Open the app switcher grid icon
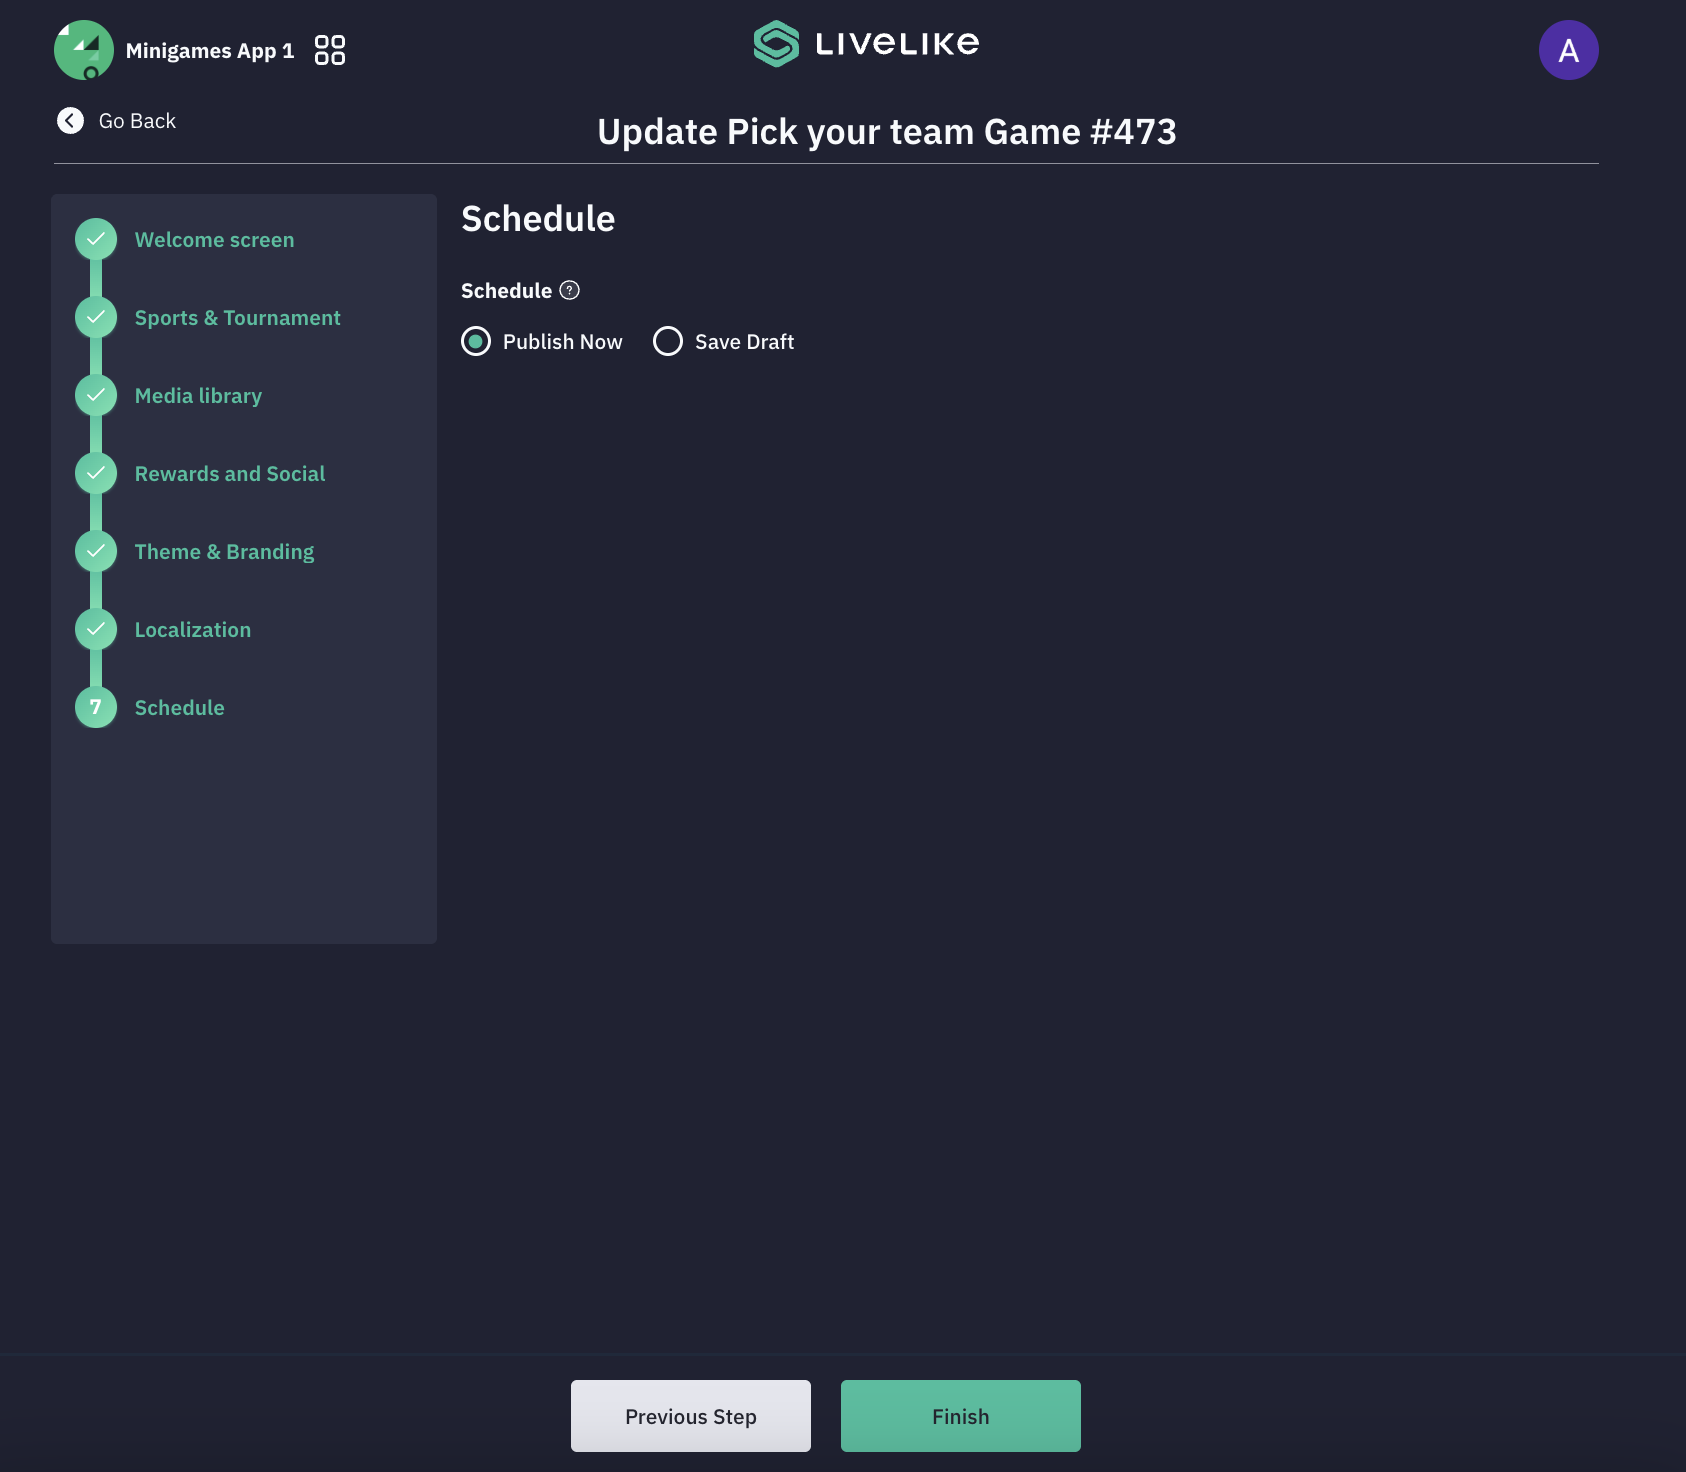This screenshot has height=1472, width=1686. pyautogui.click(x=330, y=50)
